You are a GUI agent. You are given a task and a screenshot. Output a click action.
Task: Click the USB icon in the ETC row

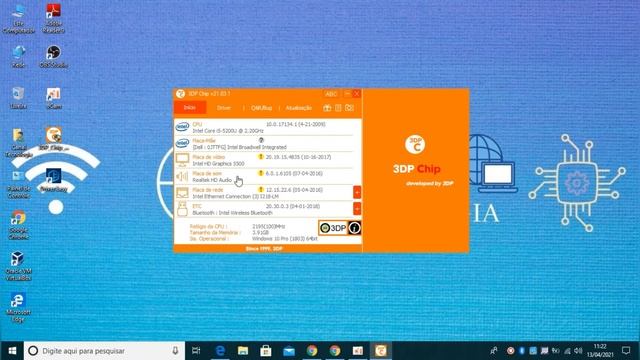(182, 209)
